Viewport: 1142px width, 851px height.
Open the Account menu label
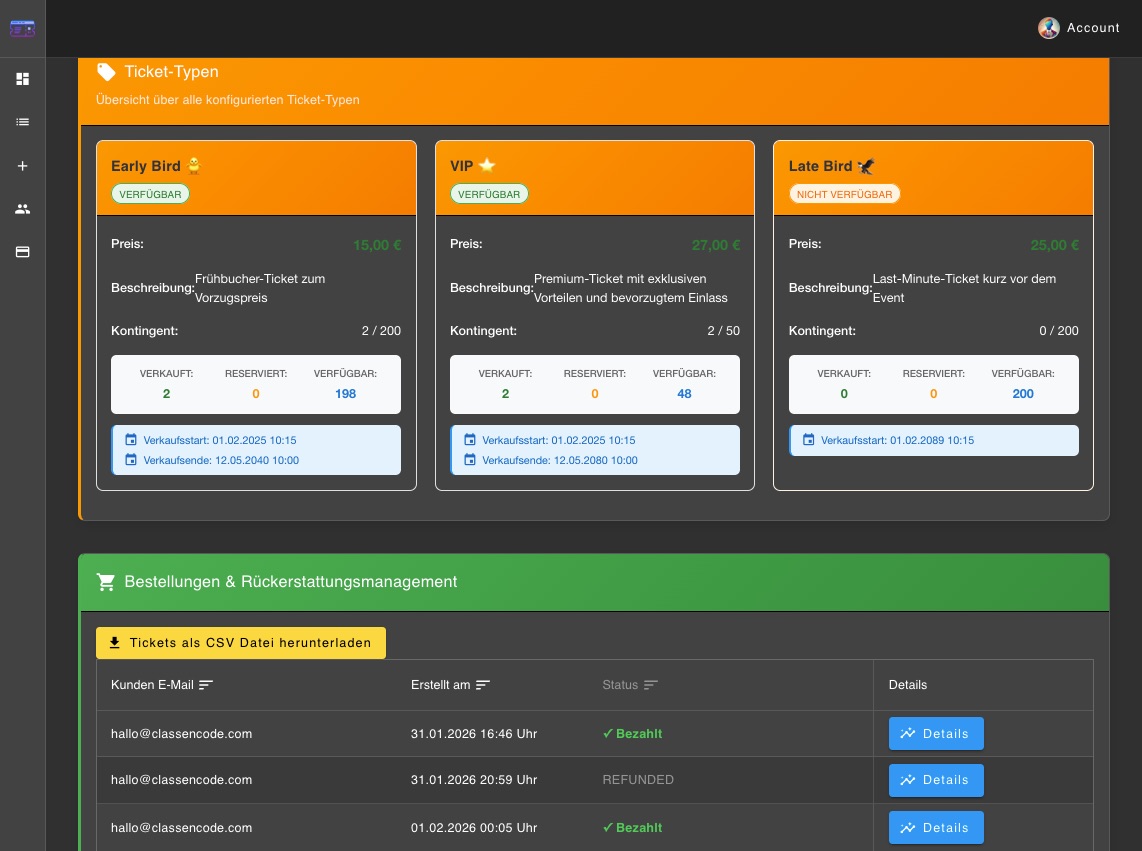coord(1093,28)
